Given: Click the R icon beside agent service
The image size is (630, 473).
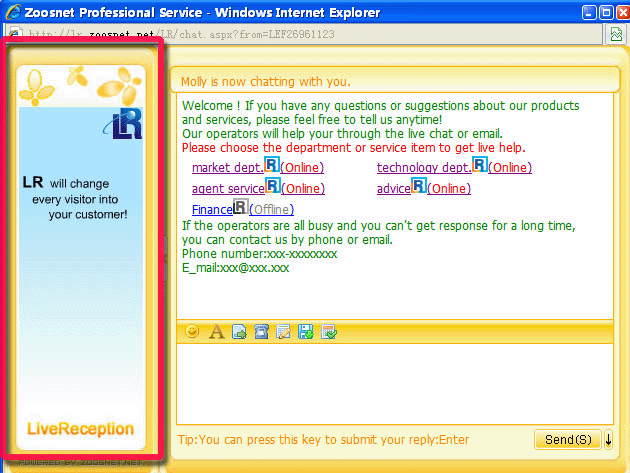Looking at the screenshot, I should coord(273,185).
